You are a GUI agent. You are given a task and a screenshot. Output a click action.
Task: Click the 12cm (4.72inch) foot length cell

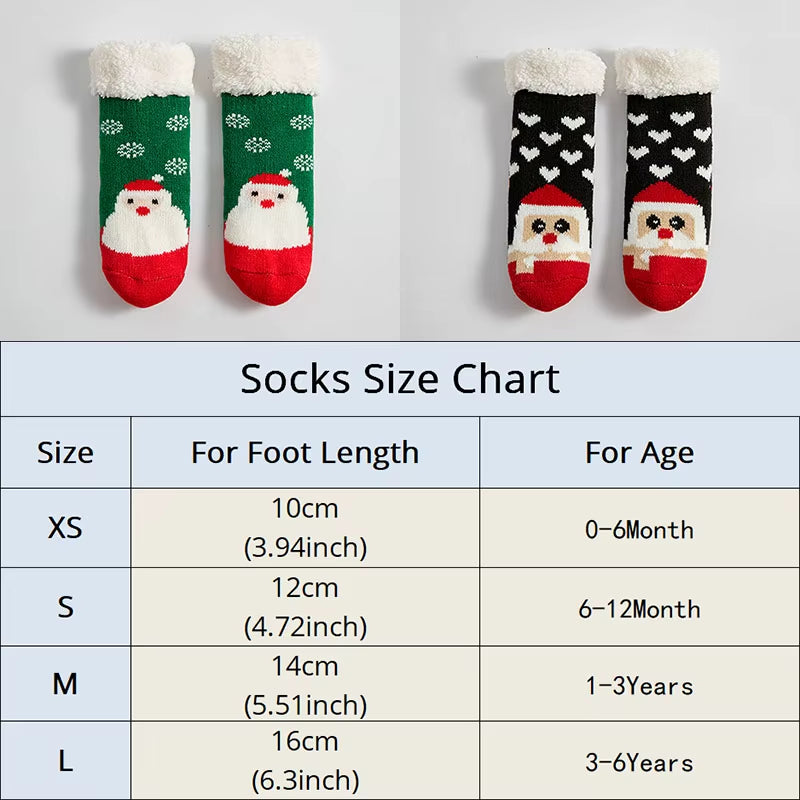coord(305,606)
